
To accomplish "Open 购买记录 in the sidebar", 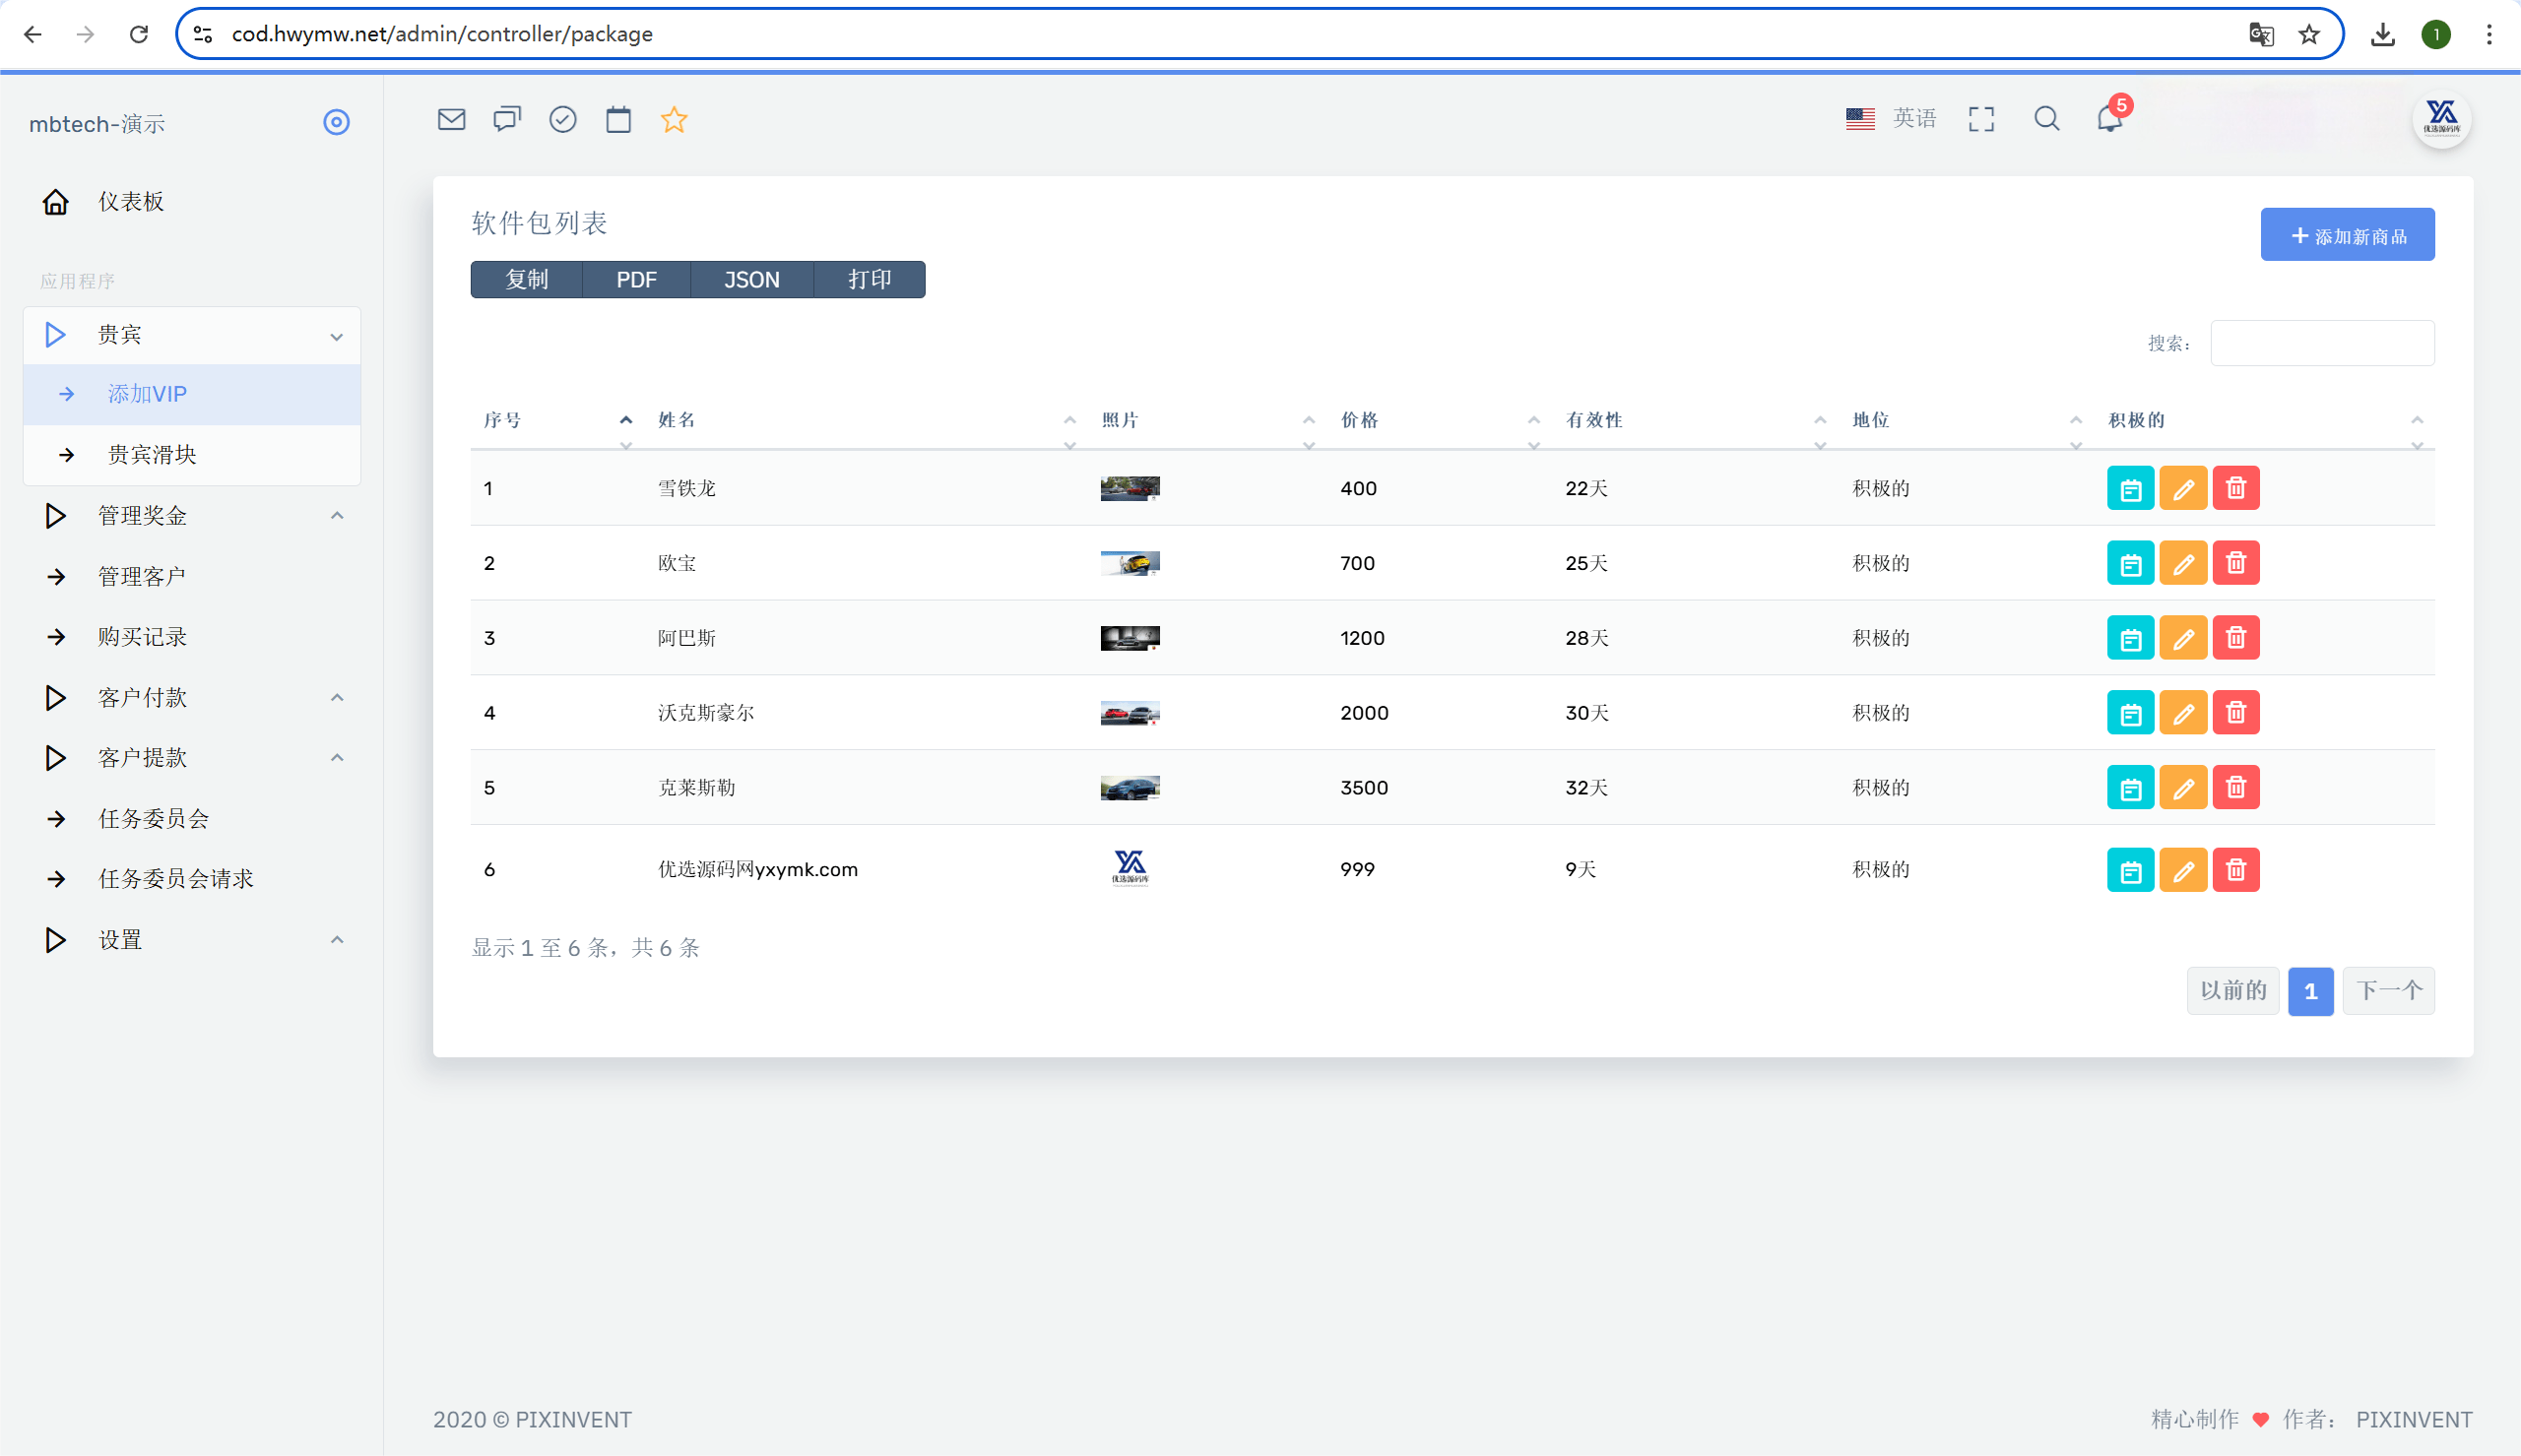I will click(x=142, y=637).
